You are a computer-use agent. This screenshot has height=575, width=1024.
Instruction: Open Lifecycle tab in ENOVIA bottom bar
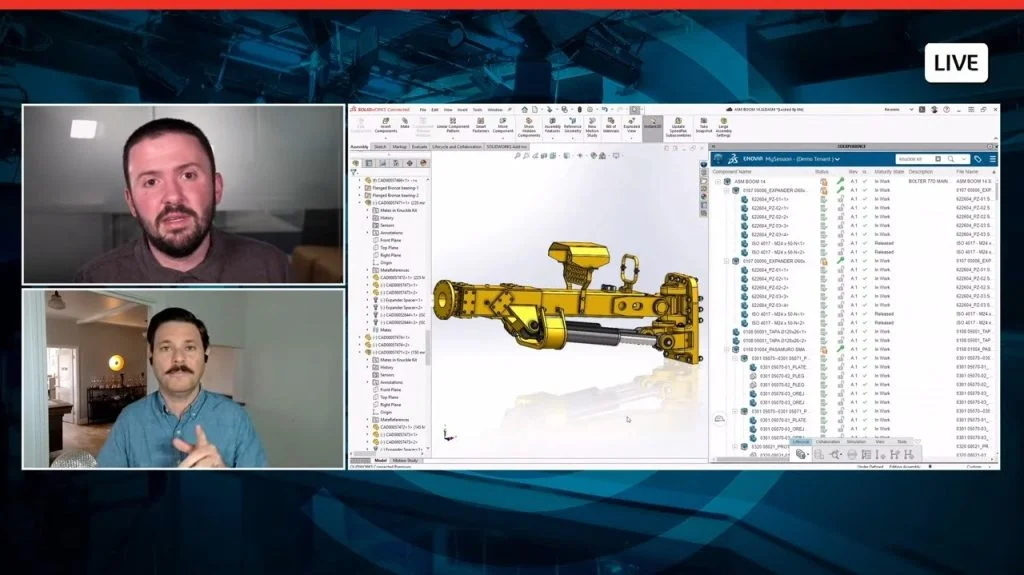coord(801,442)
